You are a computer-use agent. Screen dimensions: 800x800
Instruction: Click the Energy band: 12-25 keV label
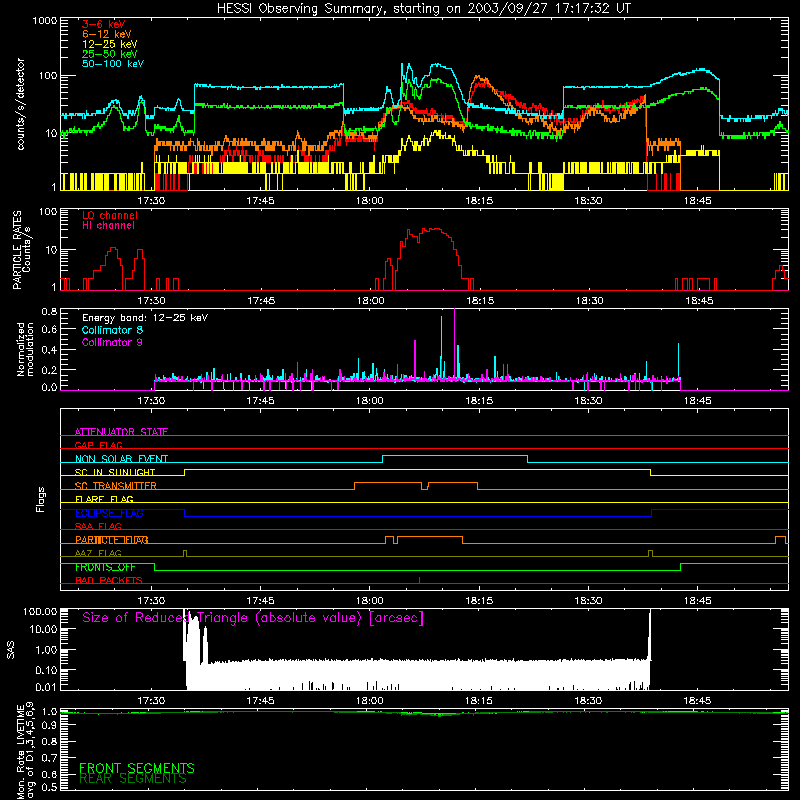pos(145,318)
